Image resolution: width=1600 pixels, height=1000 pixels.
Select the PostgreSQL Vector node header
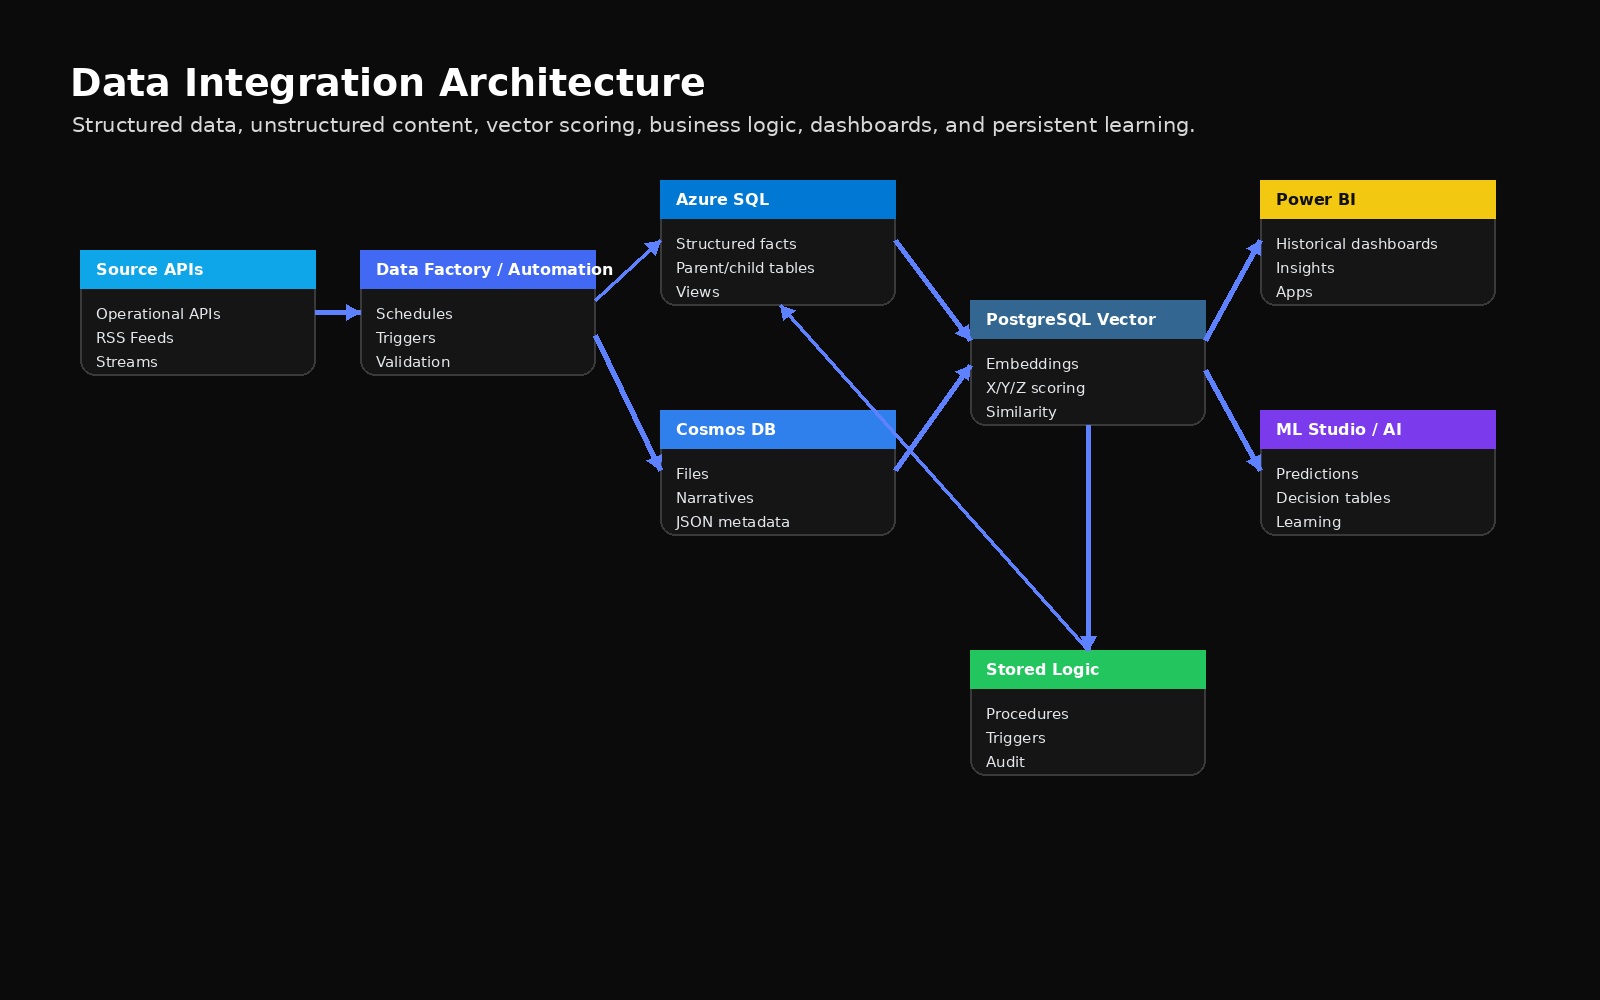[1088, 319]
